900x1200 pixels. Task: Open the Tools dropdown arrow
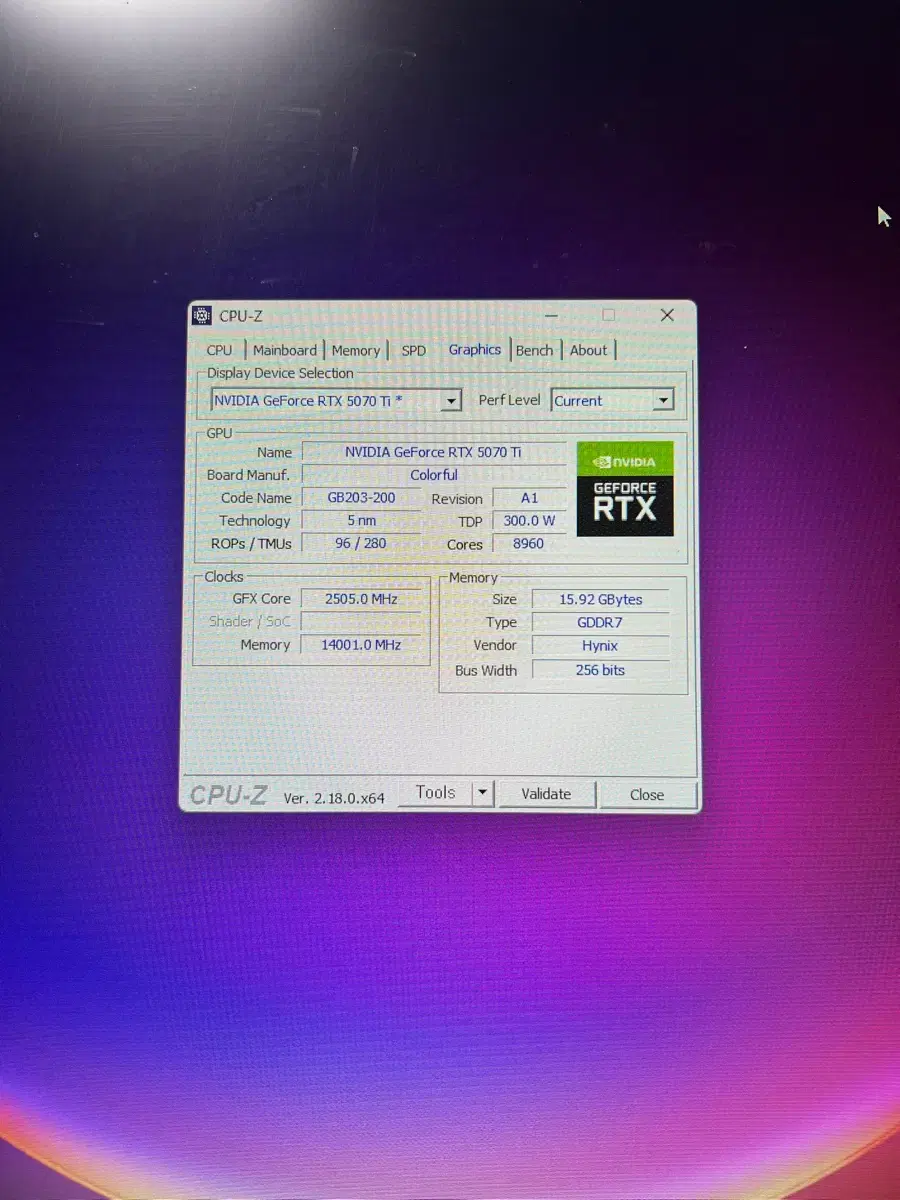point(483,793)
